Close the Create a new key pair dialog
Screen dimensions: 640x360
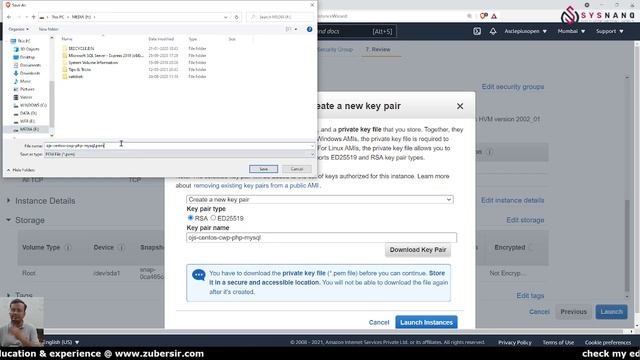click(x=460, y=106)
